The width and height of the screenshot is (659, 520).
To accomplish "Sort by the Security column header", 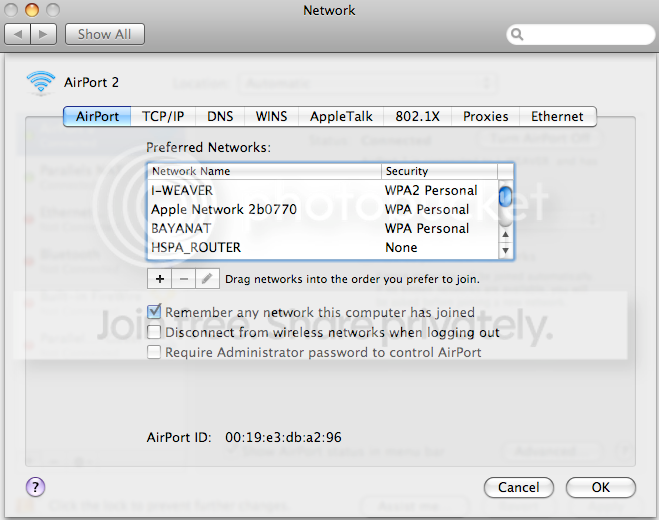I will [439, 171].
